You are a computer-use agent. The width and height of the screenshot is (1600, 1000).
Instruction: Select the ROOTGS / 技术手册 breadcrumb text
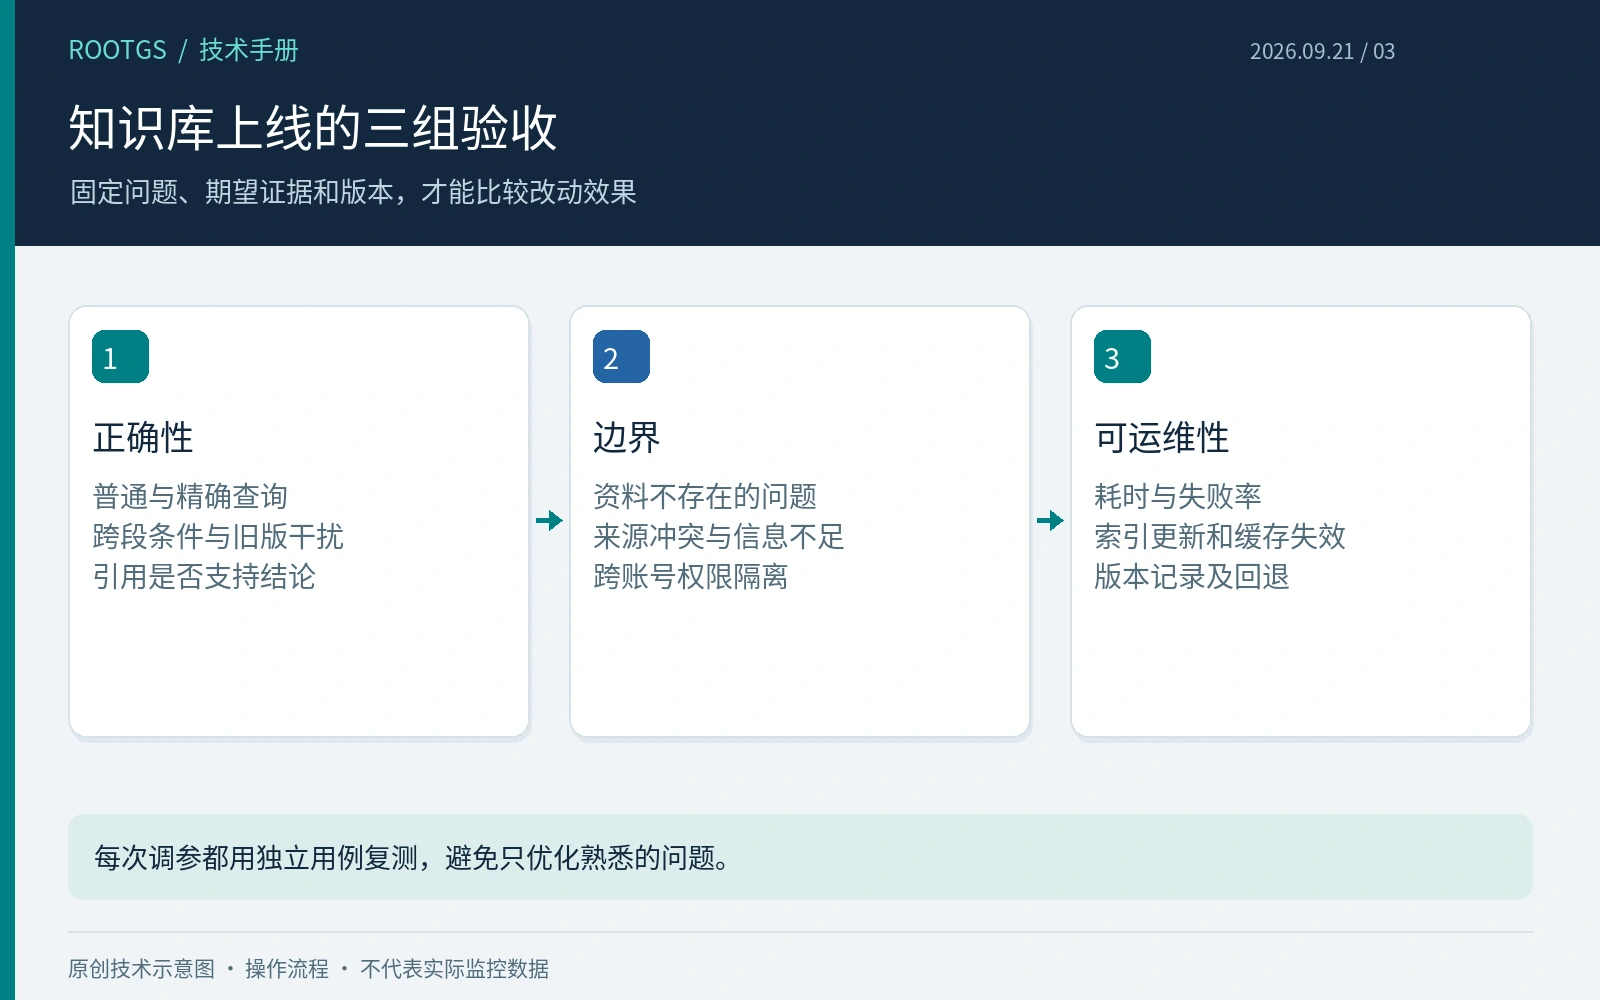pyautogui.click(x=183, y=50)
